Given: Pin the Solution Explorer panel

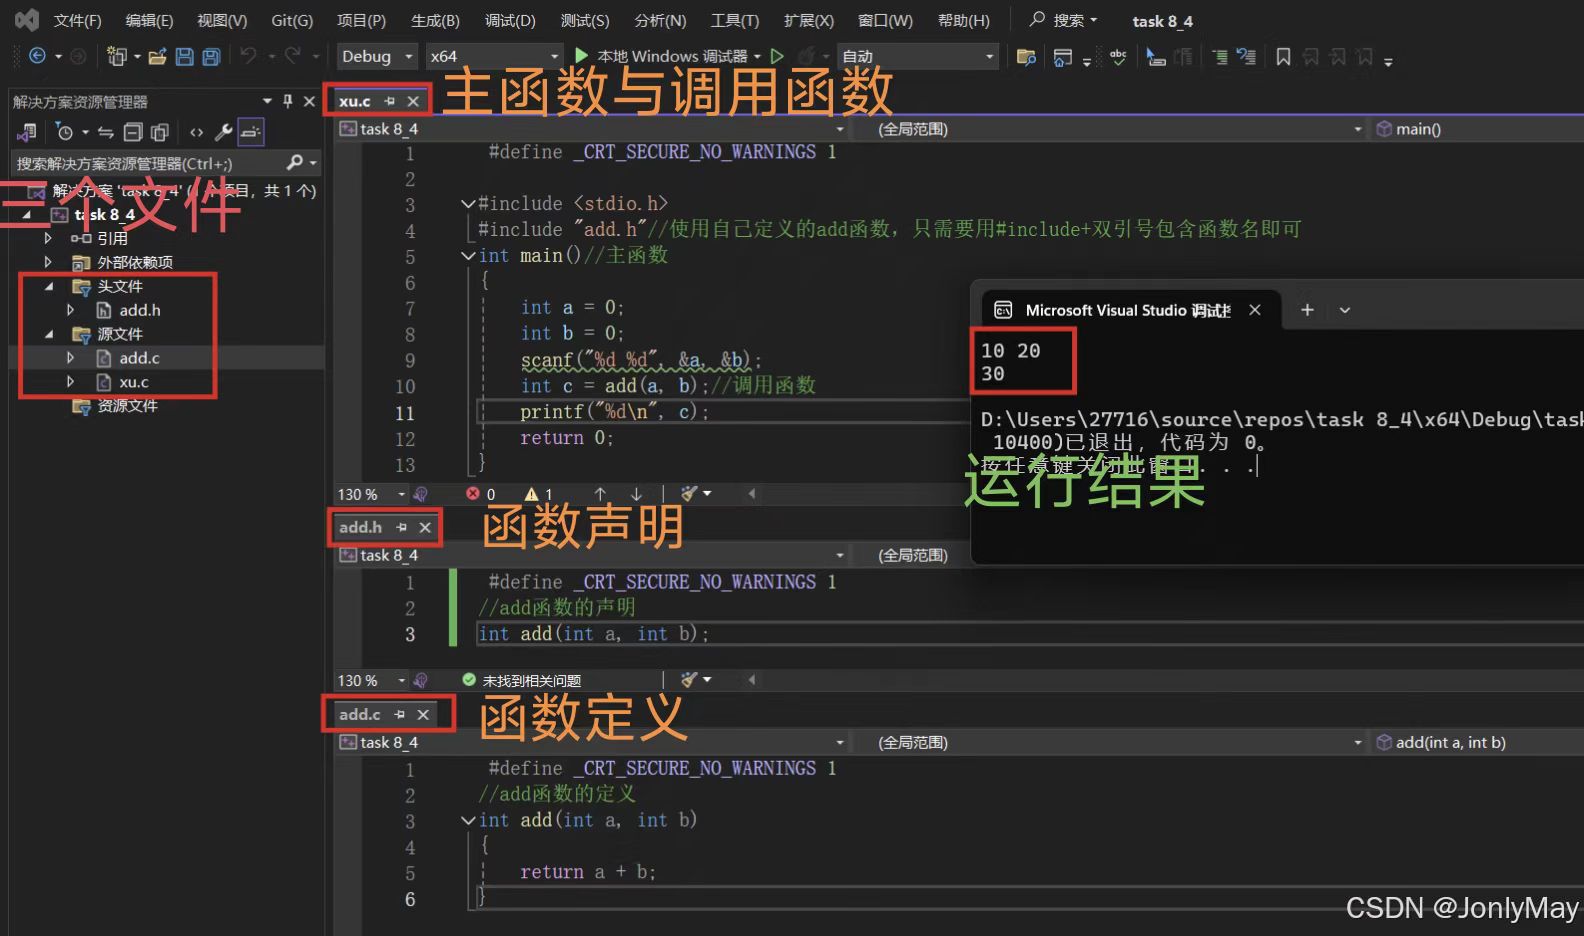Looking at the screenshot, I should [x=288, y=101].
